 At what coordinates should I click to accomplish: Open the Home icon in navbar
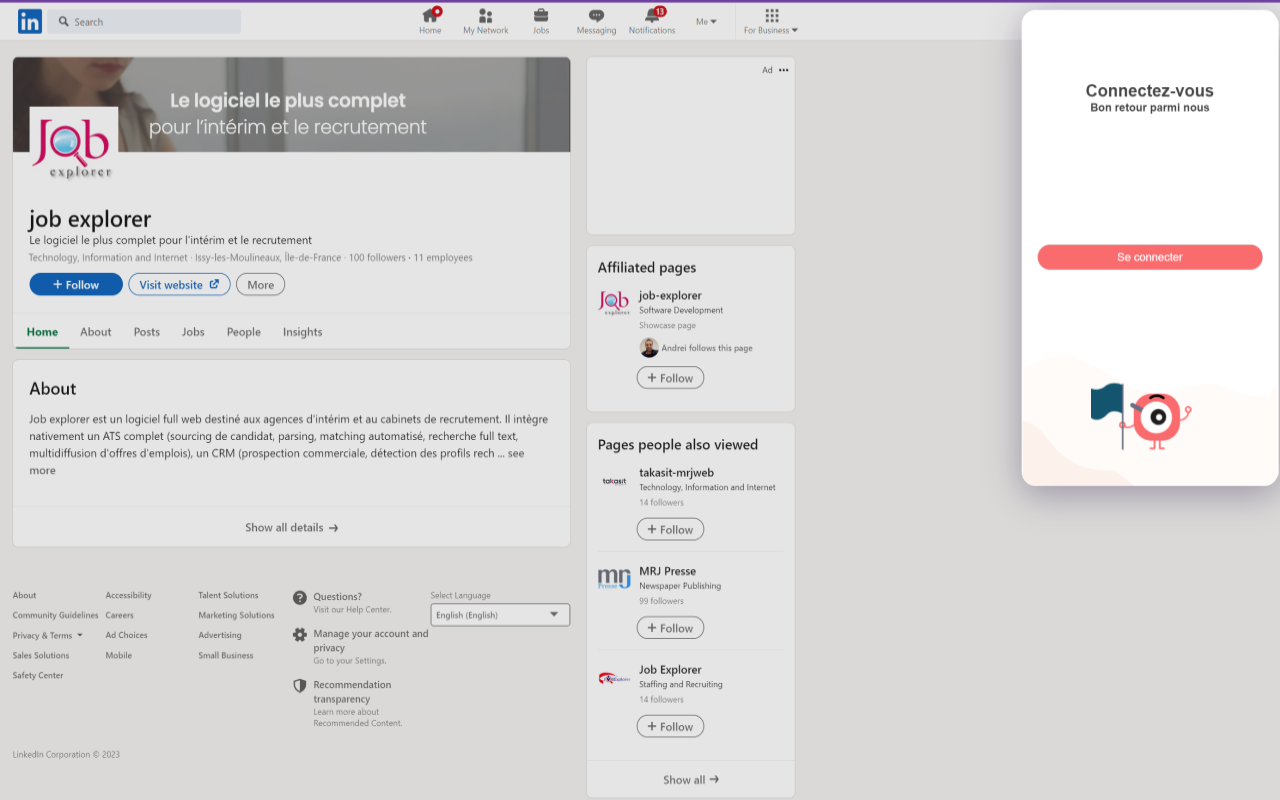(x=430, y=16)
